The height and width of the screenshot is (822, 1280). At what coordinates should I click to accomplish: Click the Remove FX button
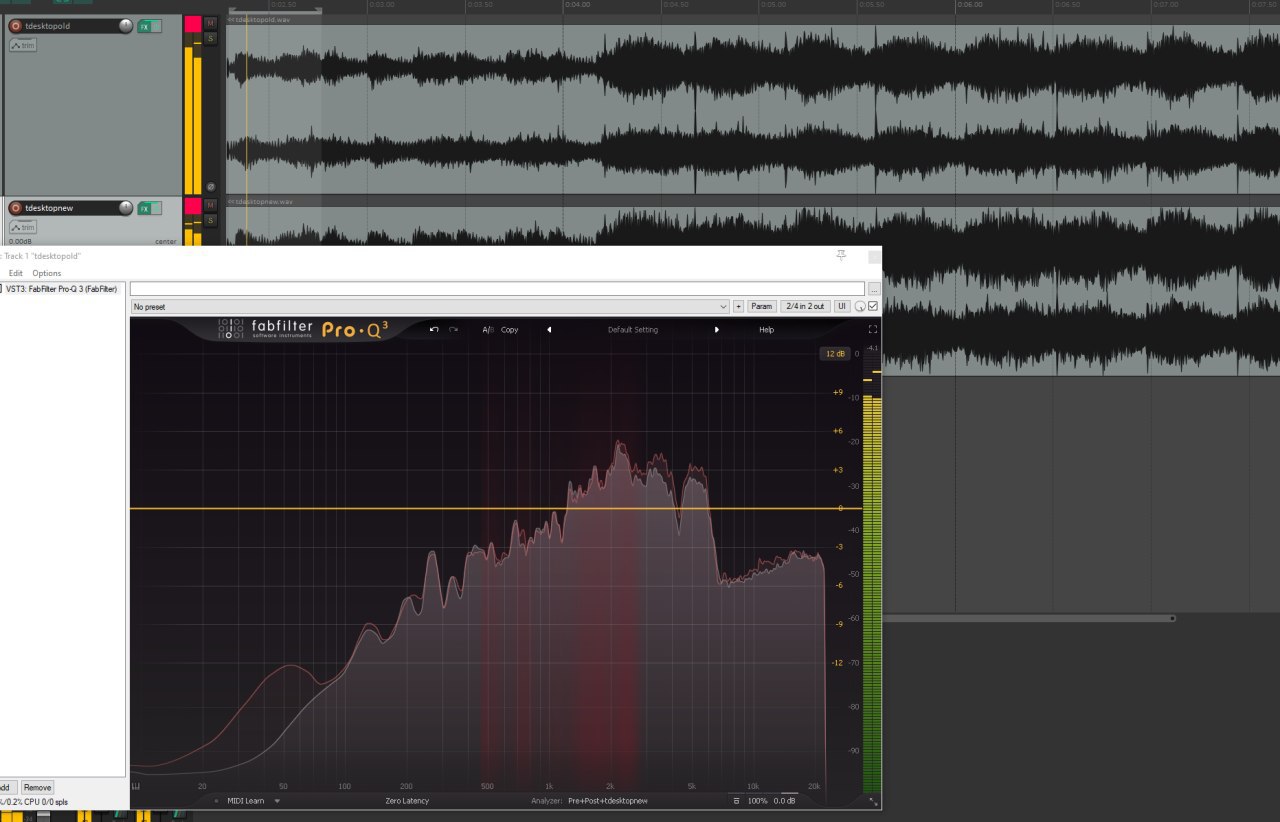(37, 787)
